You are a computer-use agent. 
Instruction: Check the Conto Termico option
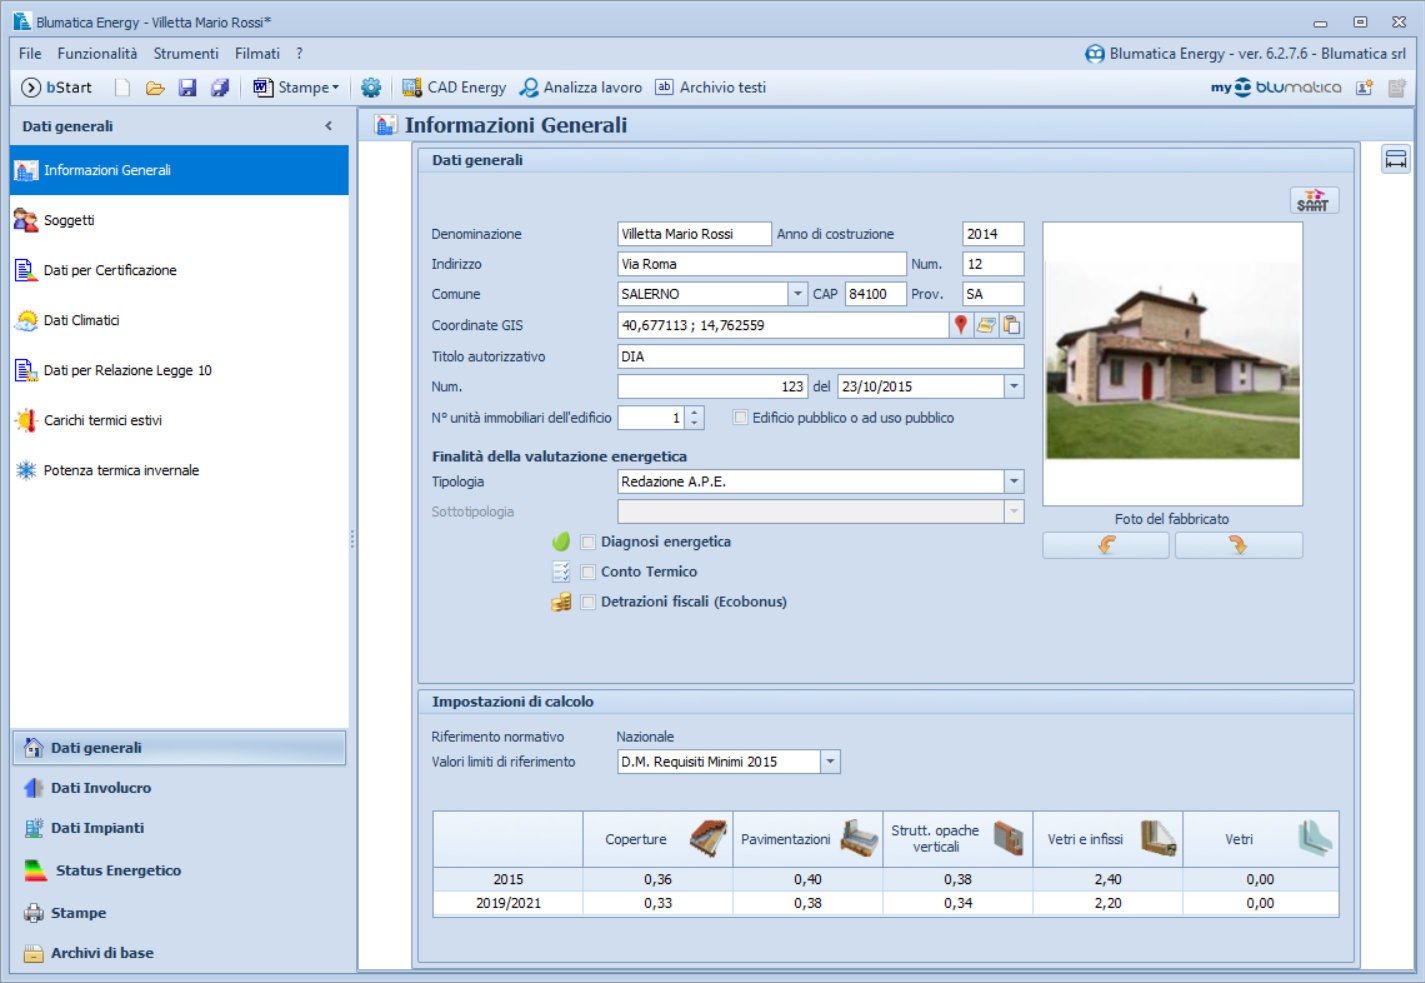588,571
